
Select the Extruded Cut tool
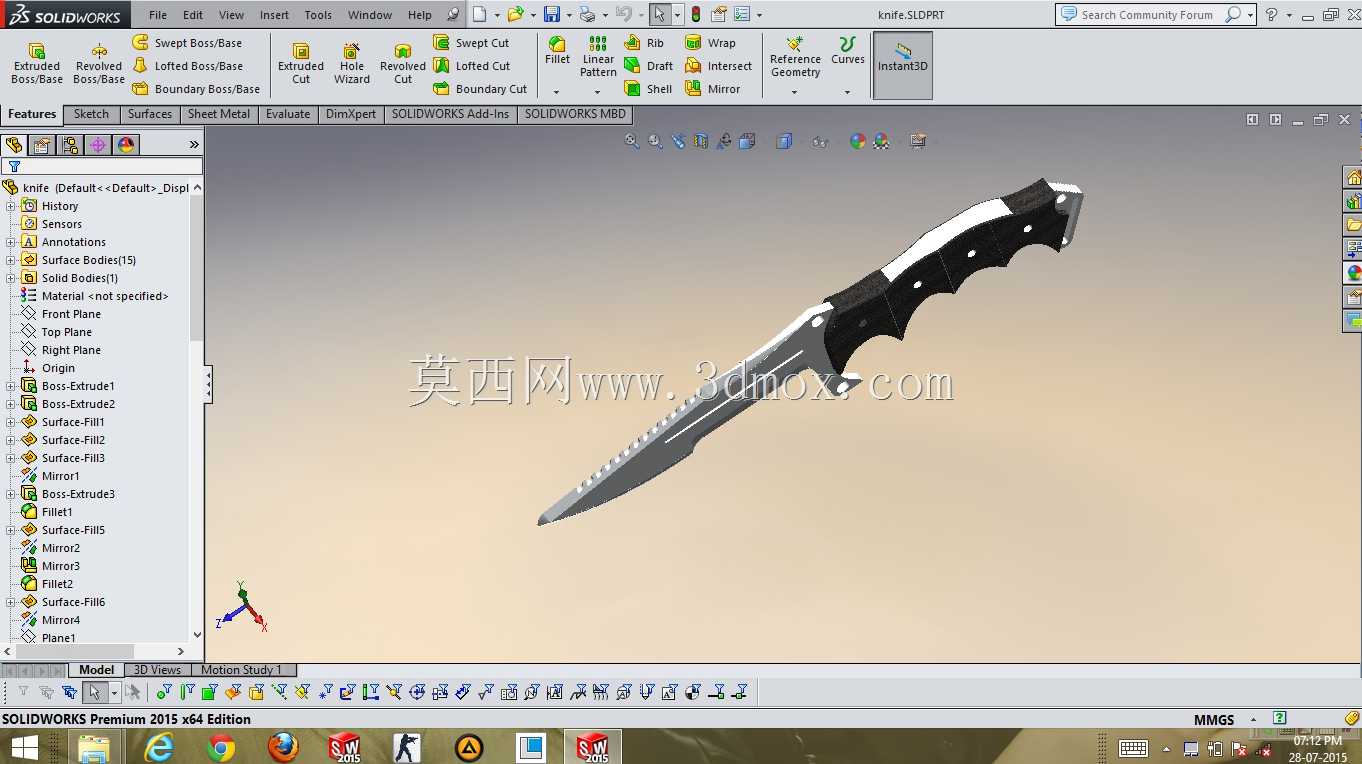[x=301, y=64]
